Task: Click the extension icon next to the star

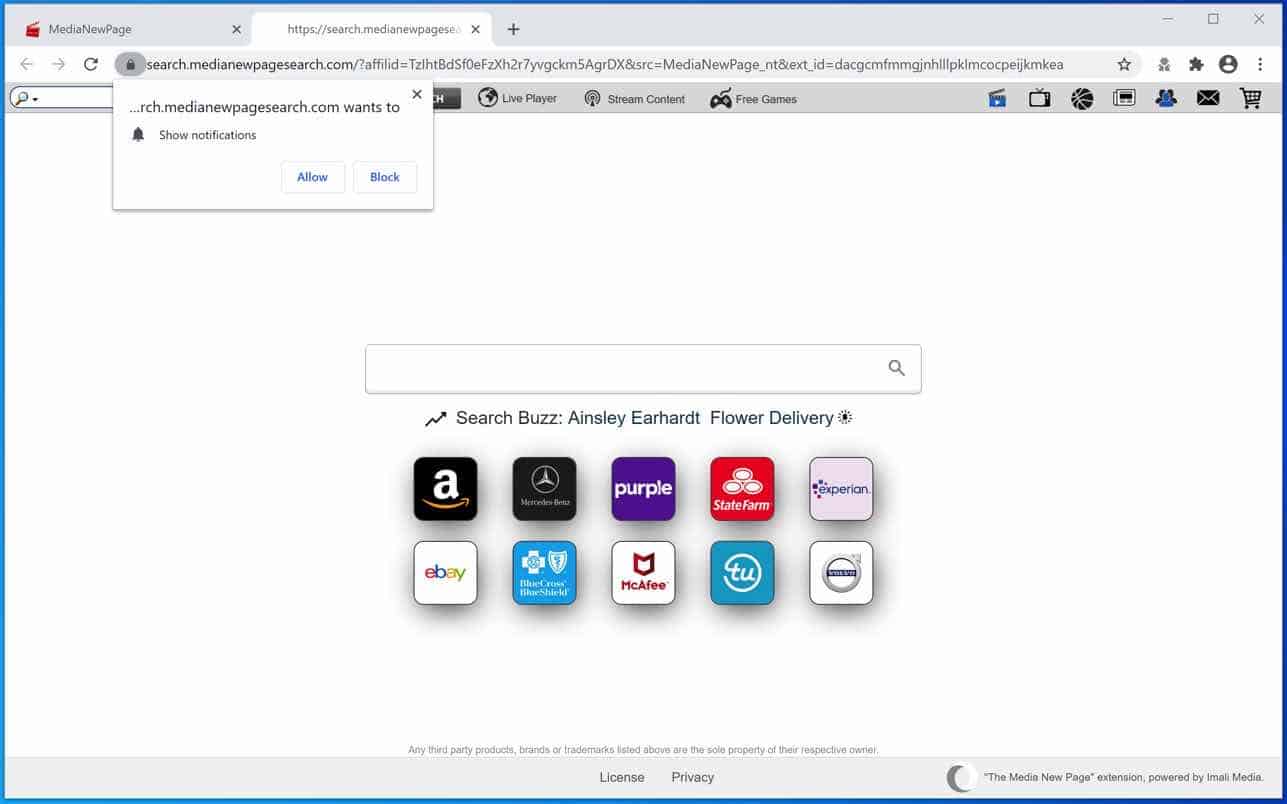Action: pyautogui.click(x=1164, y=64)
